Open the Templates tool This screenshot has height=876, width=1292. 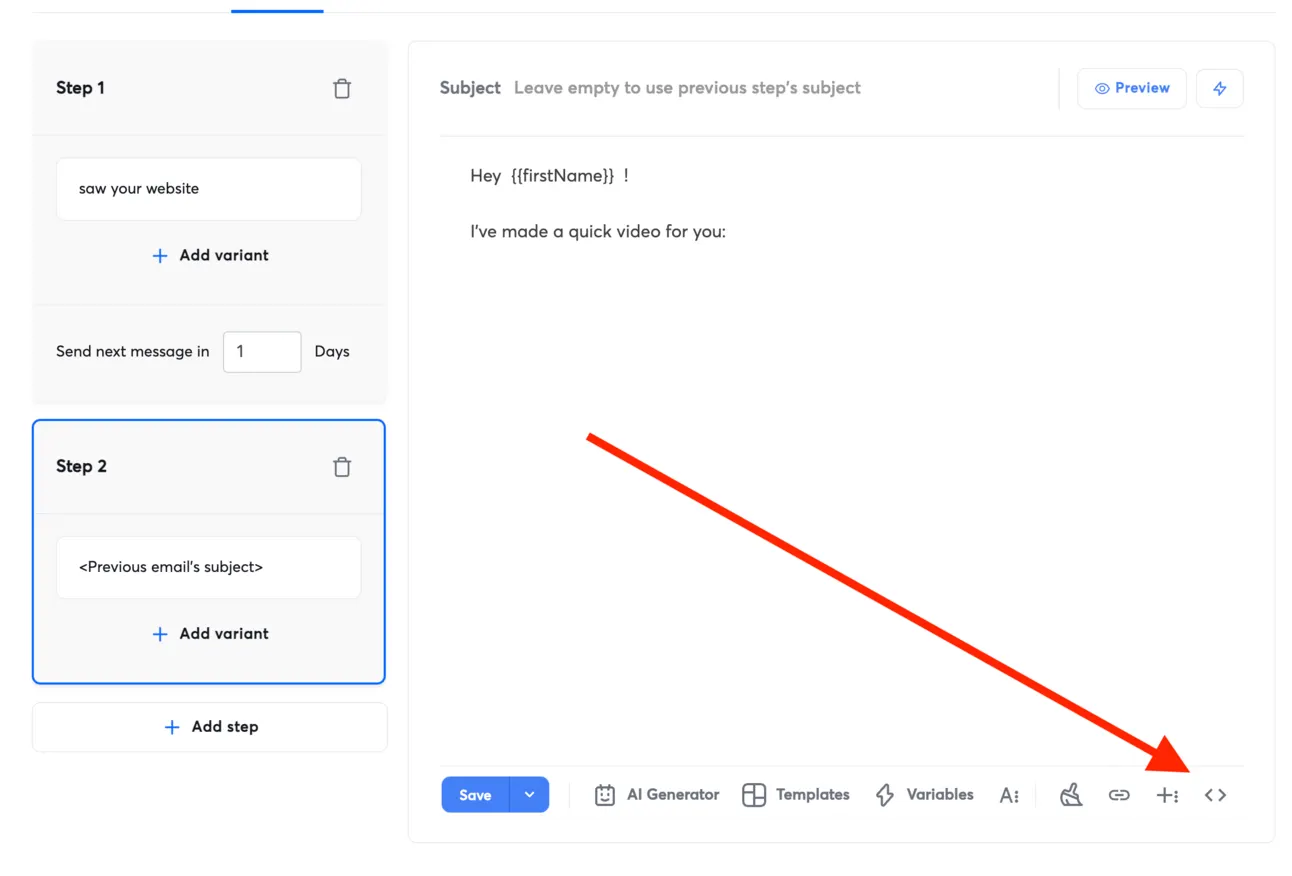point(796,795)
